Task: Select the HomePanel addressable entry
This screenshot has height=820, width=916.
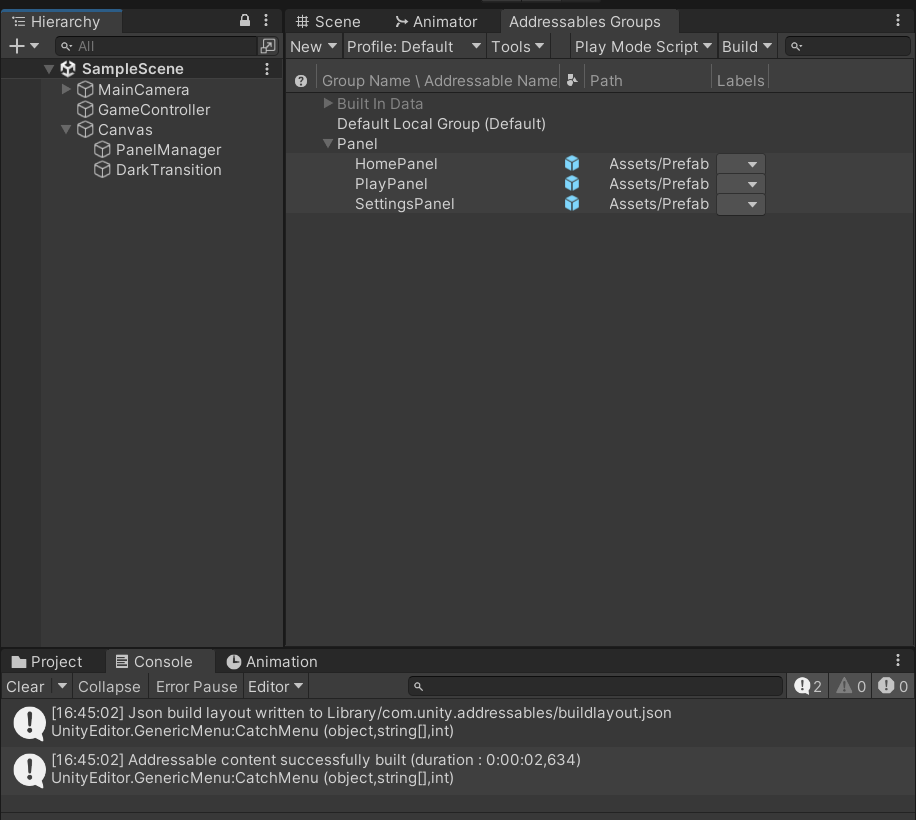Action: (396, 164)
